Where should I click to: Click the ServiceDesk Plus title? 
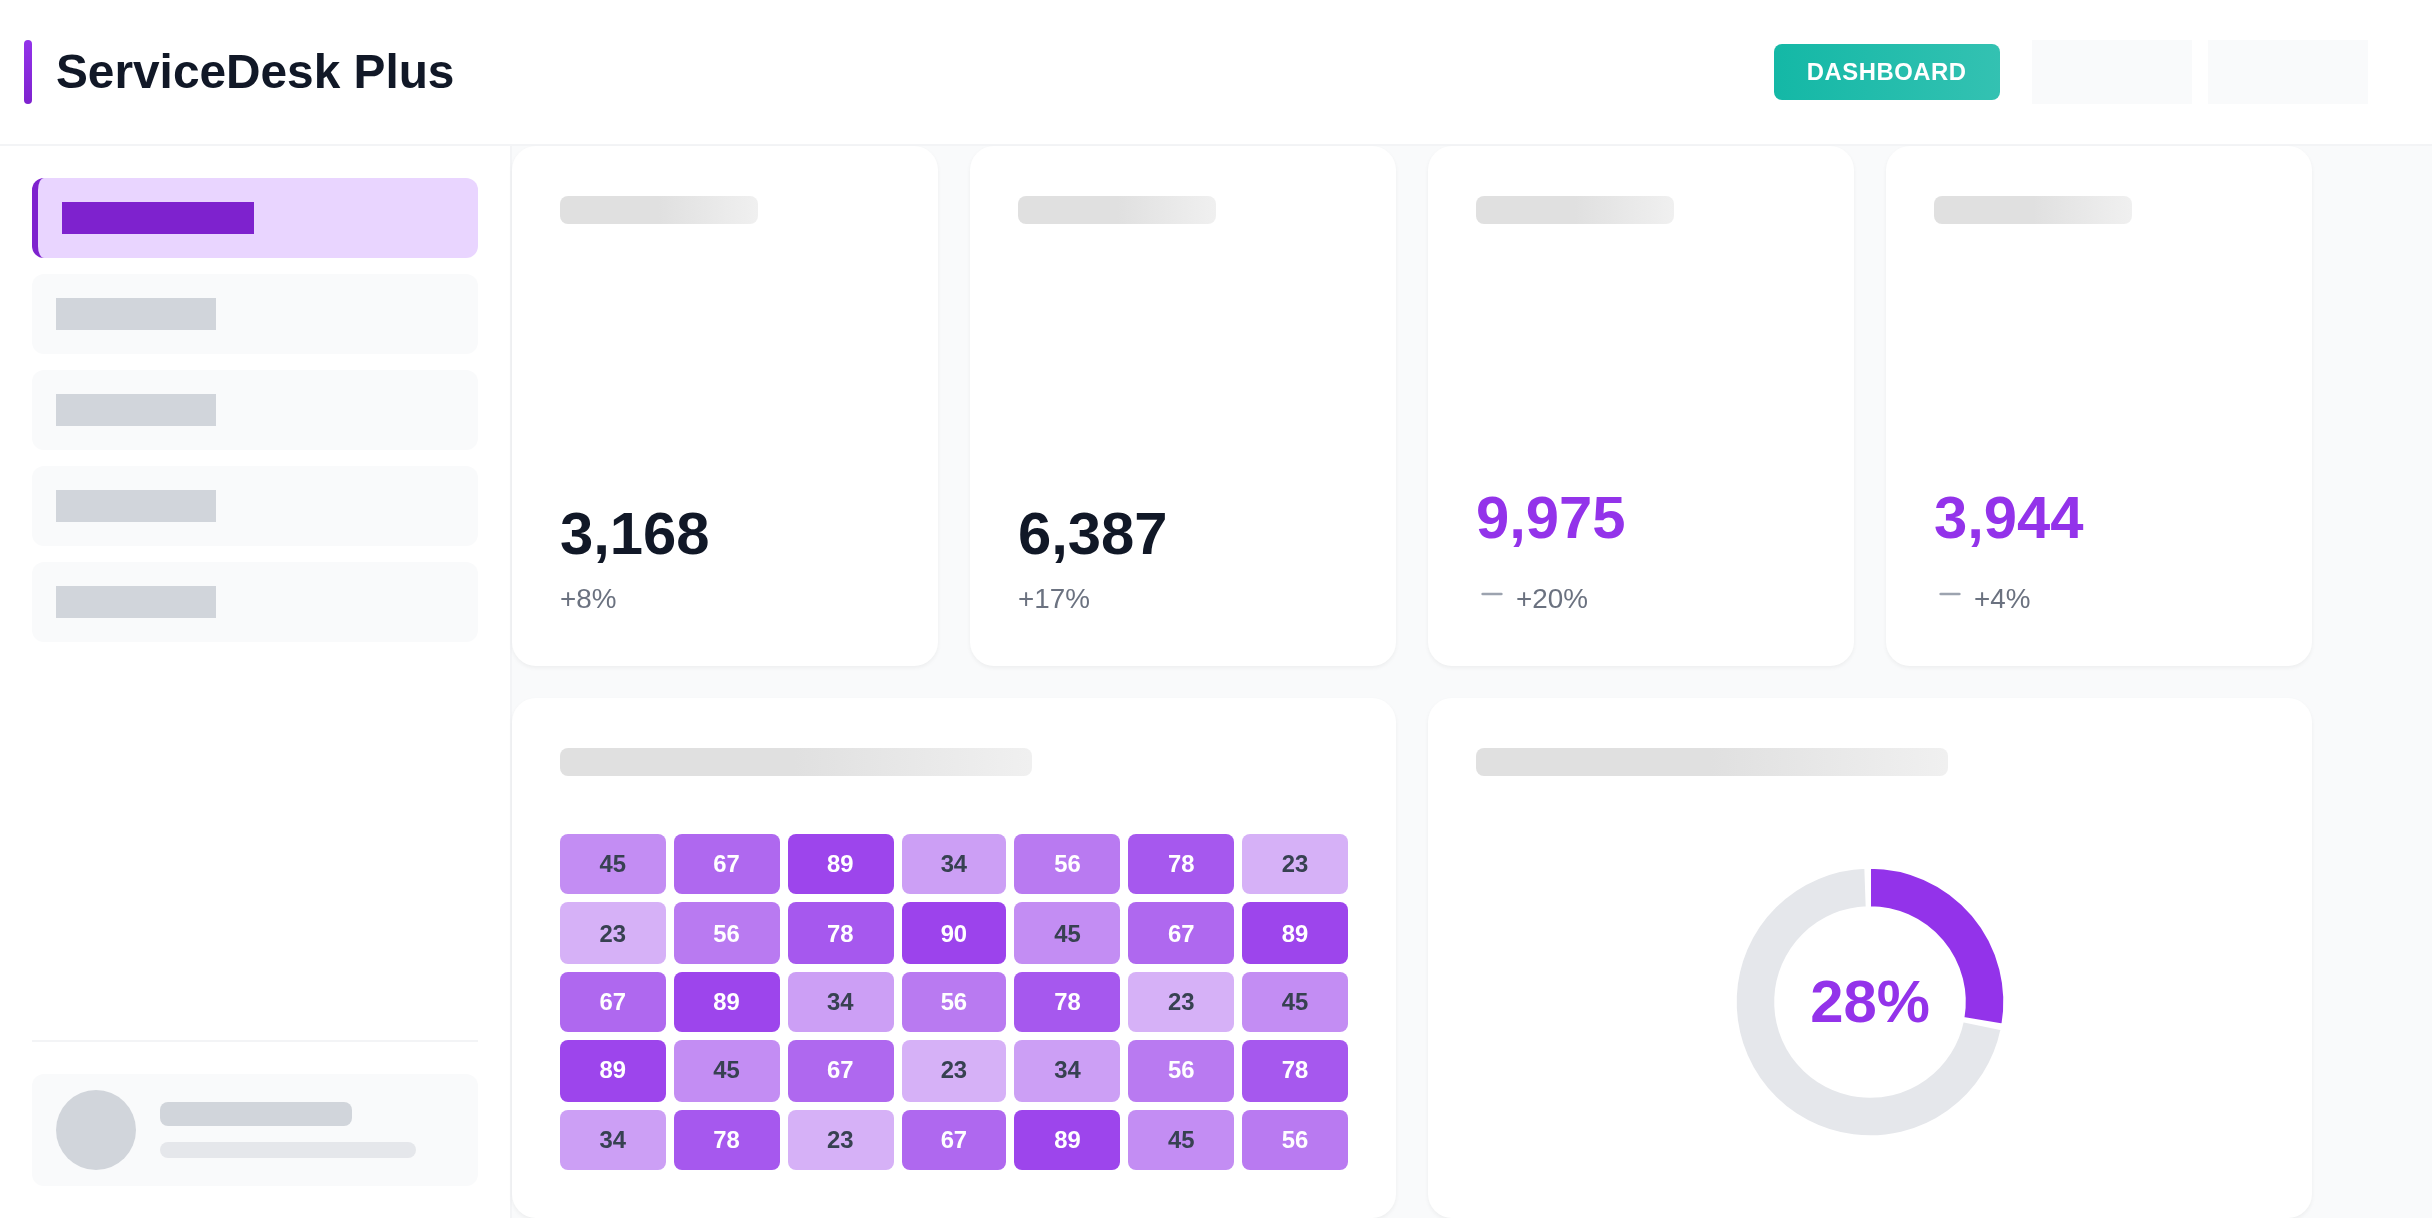pos(254,72)
